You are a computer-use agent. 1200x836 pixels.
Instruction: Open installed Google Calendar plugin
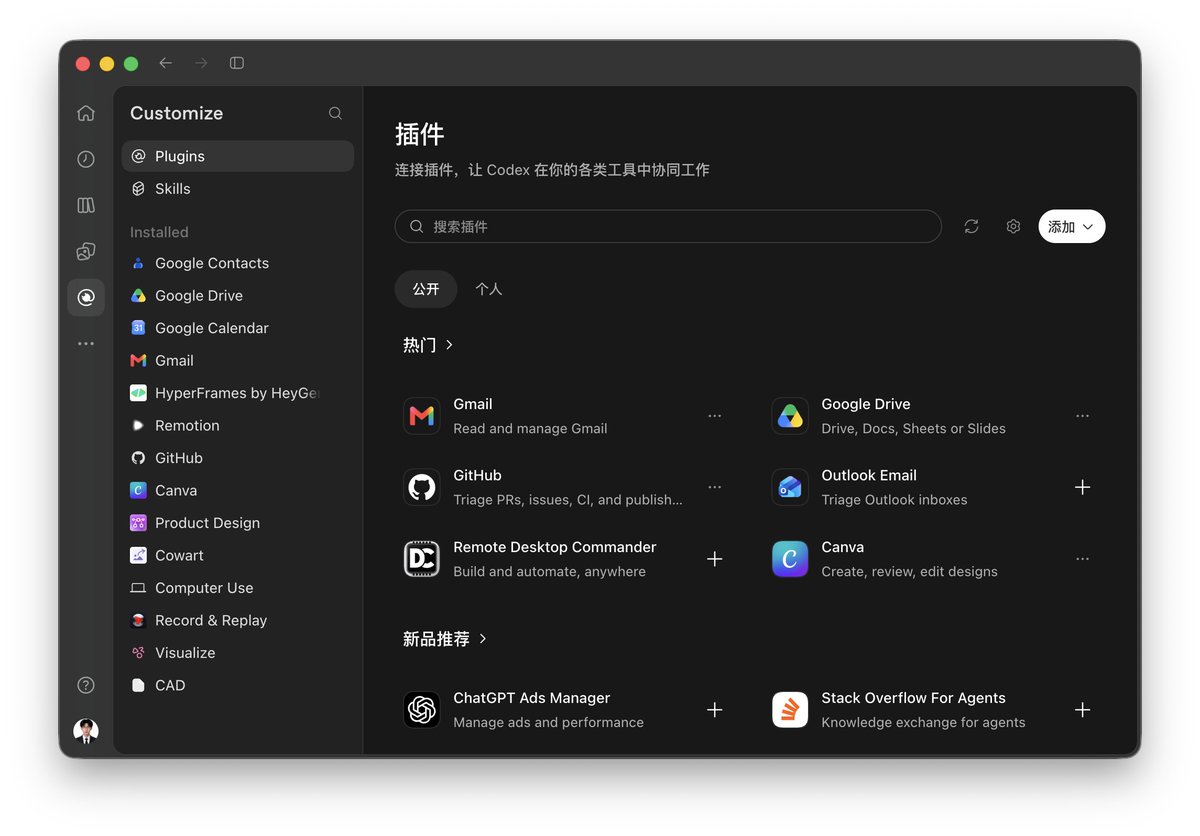(x=238, y=328)
